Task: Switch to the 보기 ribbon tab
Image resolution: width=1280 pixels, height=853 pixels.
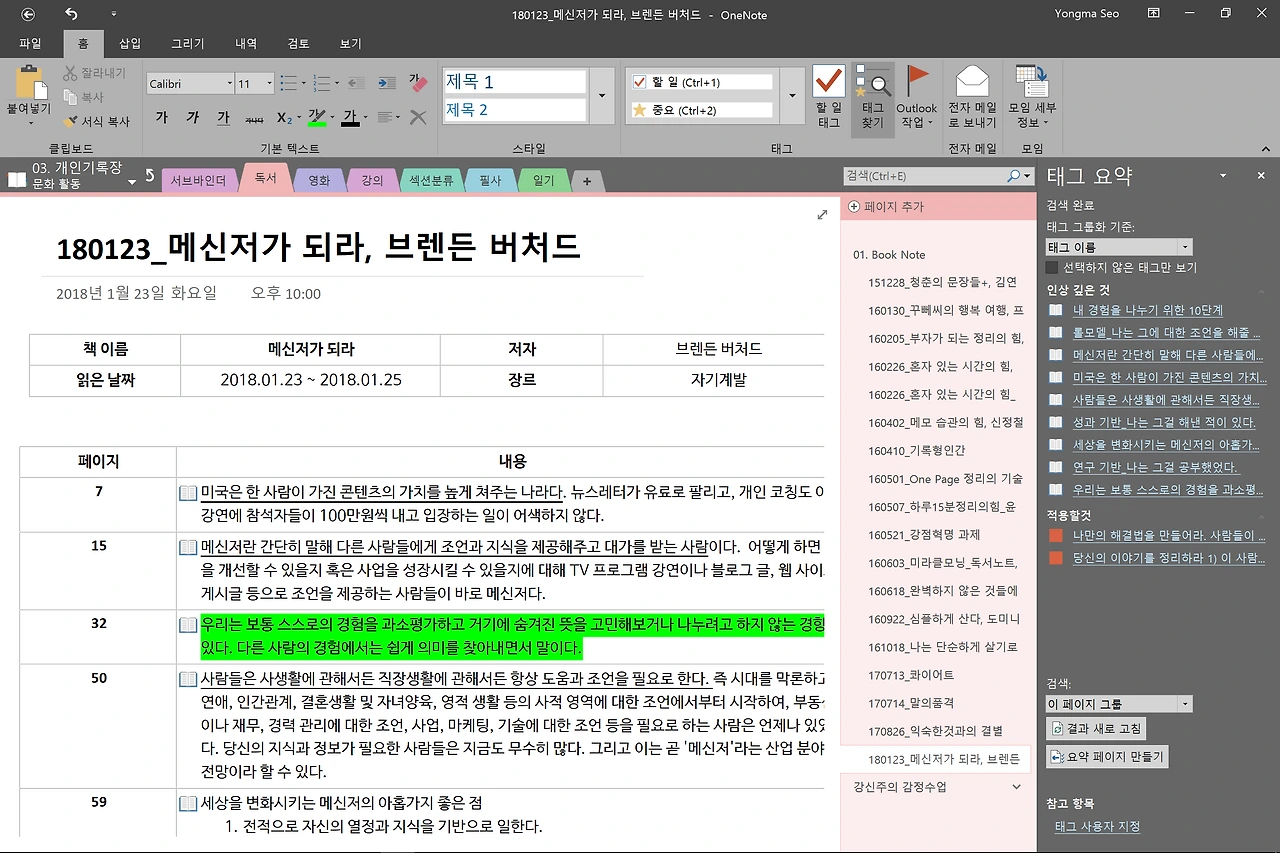Action: pyautogui.click(x=350, y=44)
